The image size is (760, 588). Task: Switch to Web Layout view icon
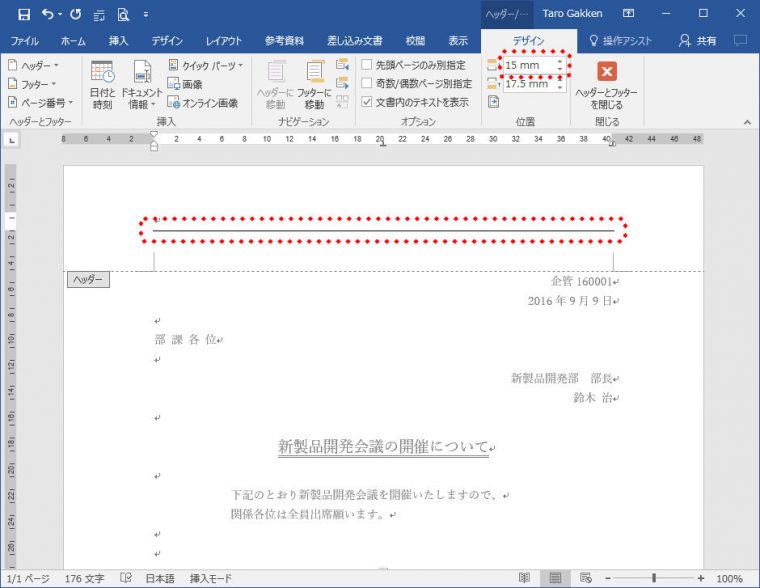click(x=586, y=578)
